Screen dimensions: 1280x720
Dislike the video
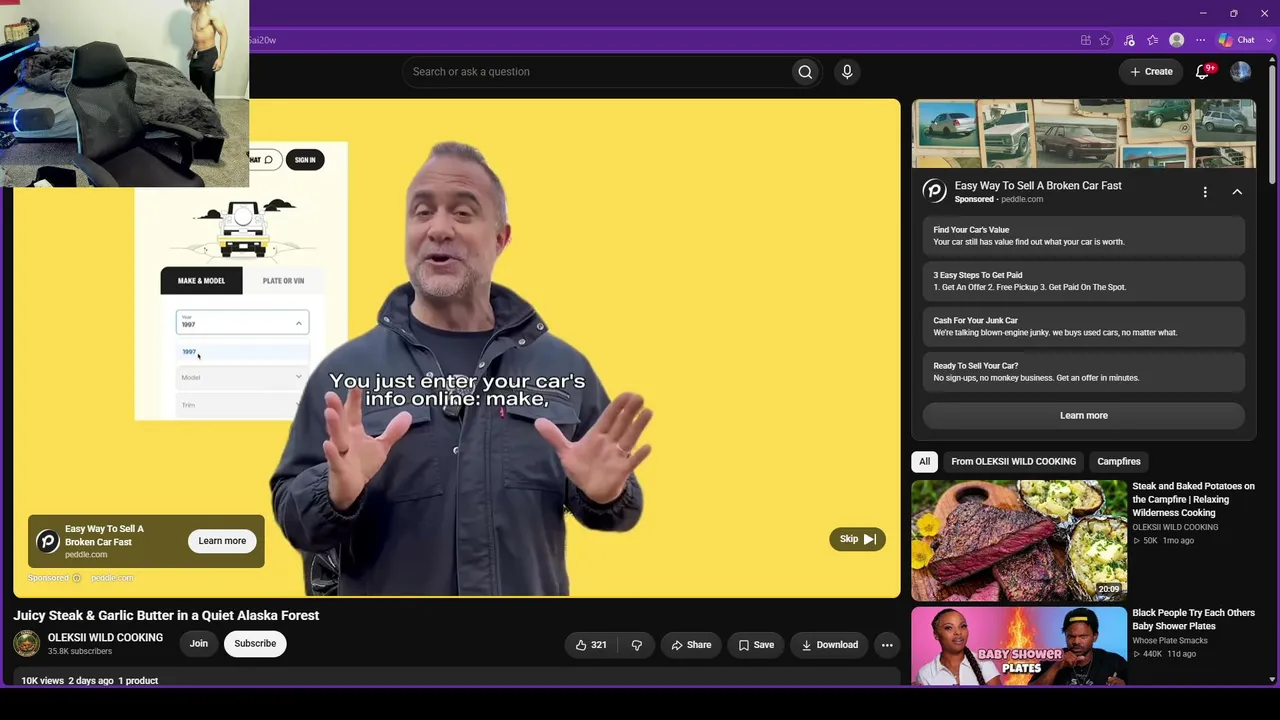click(x=636, y=645)
